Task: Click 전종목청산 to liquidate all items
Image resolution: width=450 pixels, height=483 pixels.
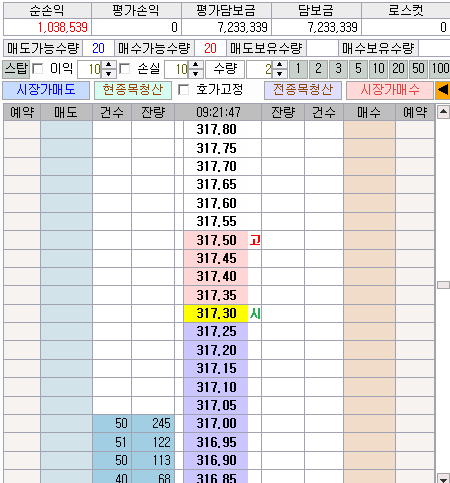Action: pyautogui.click(x=303, y=90)
